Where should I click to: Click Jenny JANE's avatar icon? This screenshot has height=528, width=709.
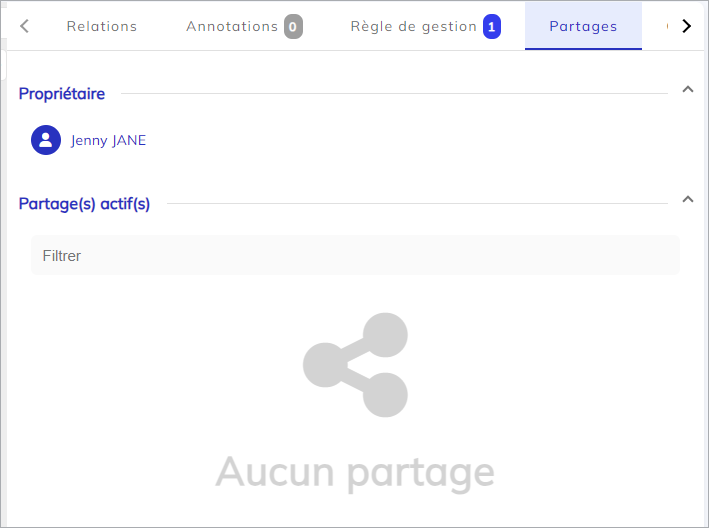[x=46, y=140]
